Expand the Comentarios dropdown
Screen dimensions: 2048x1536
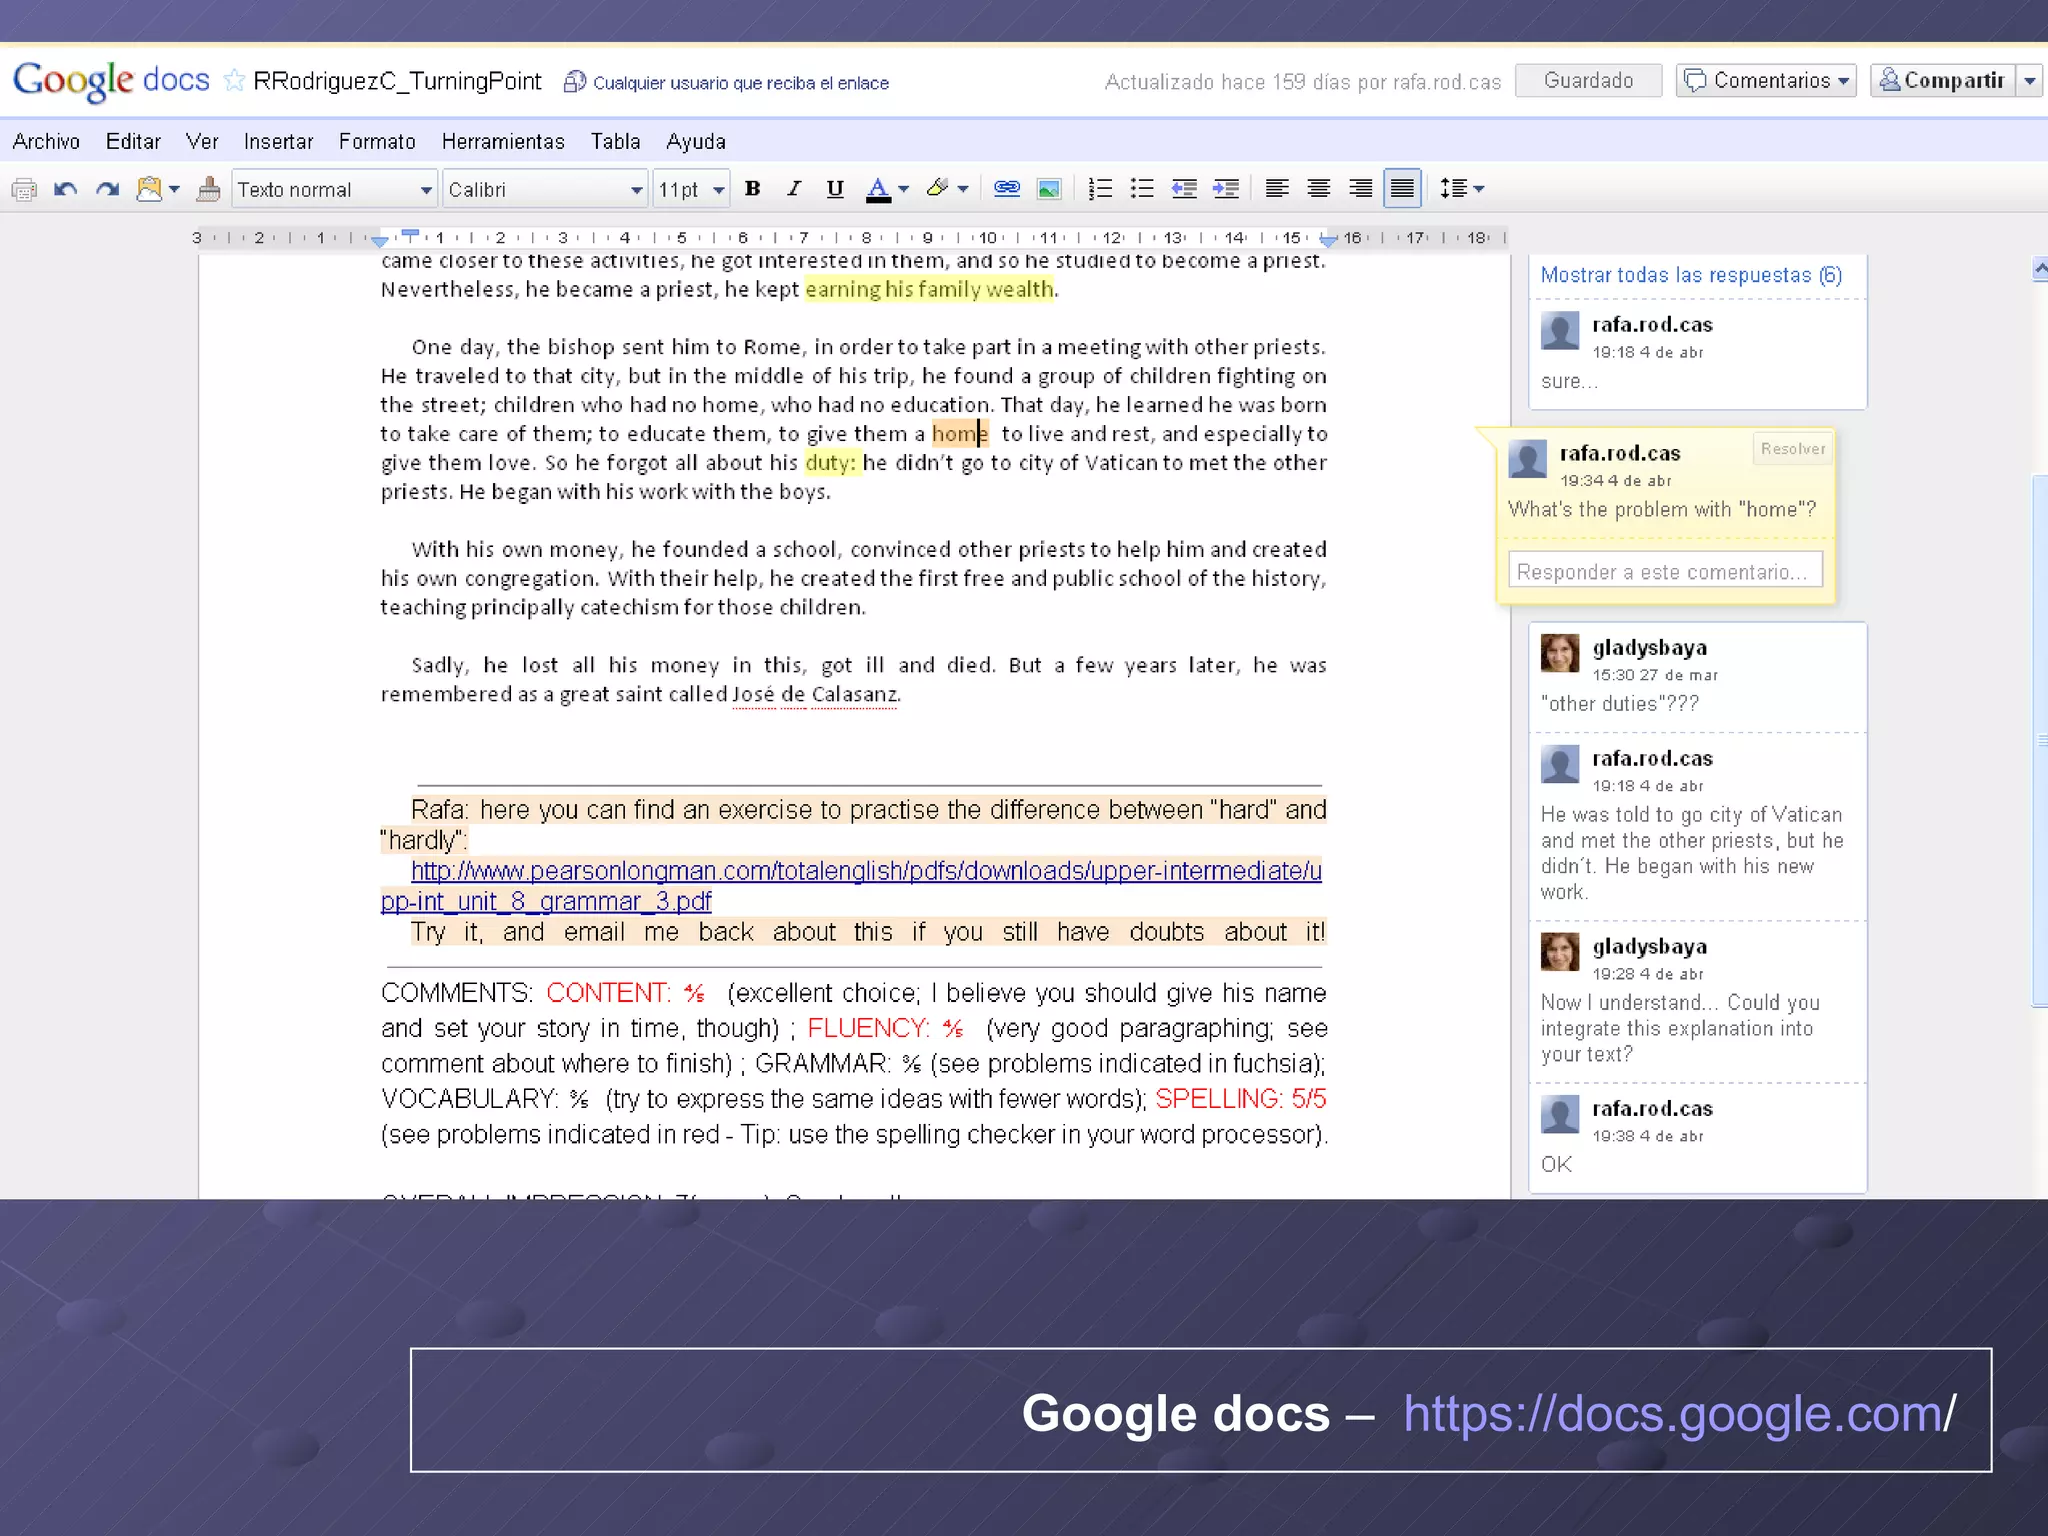click(1766, 81)
